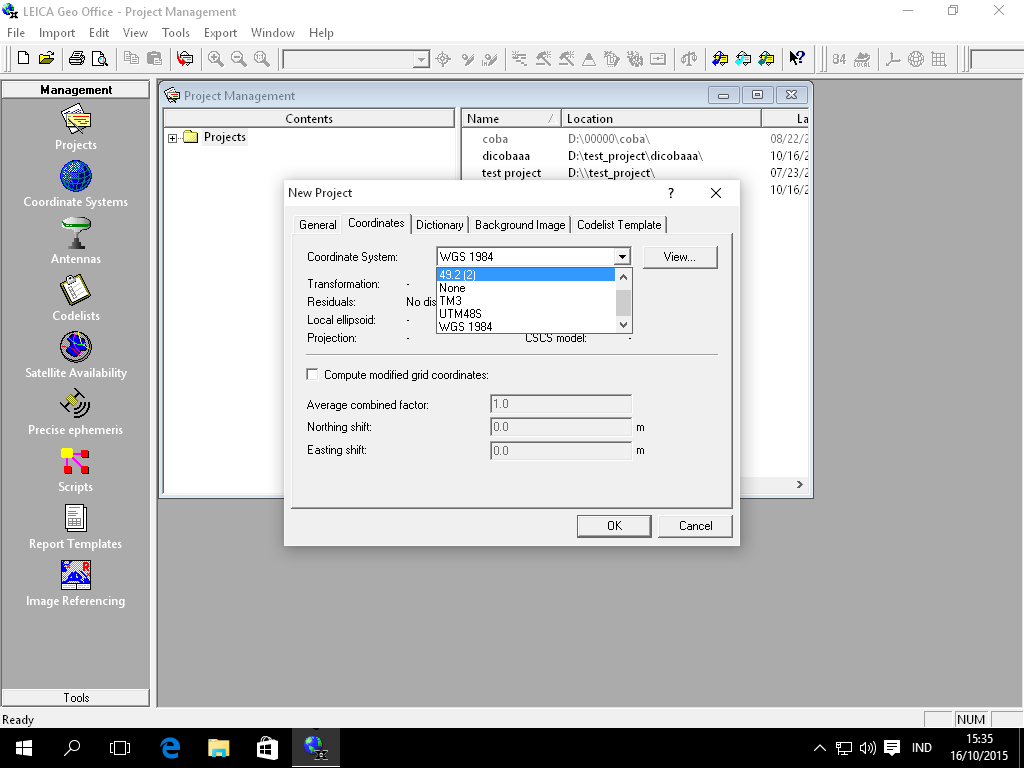
Task: Open the Import menu
Action: [x=57, y=33]
